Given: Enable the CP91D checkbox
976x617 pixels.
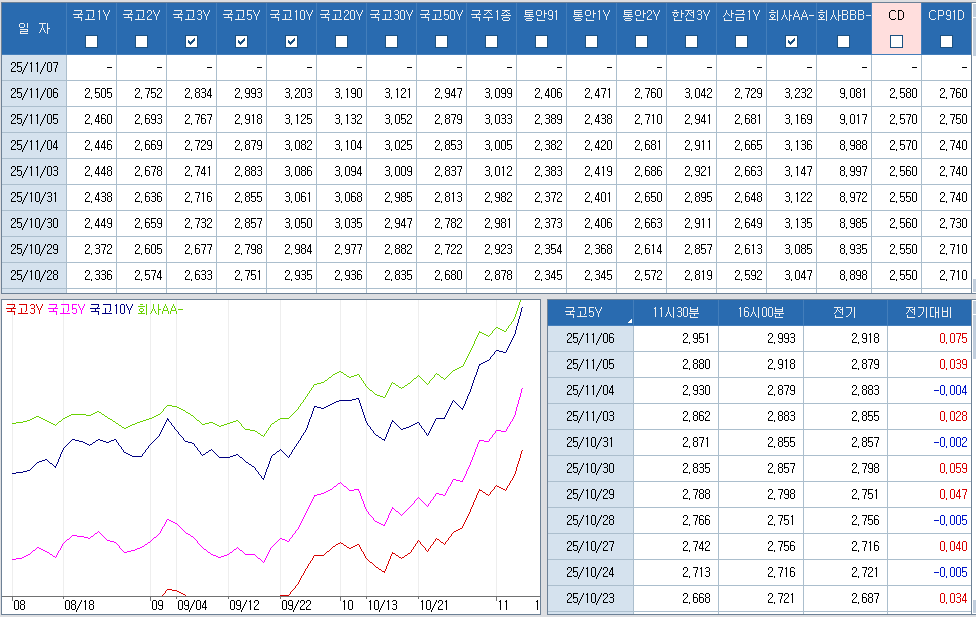Looking at the screenshot, I should click(946, 41).
